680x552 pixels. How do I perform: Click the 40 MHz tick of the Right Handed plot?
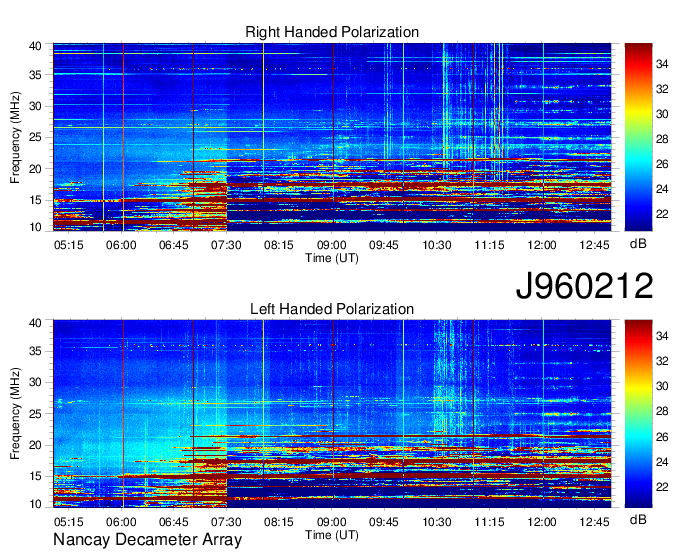pyautogui.click(x=35, y=46)
